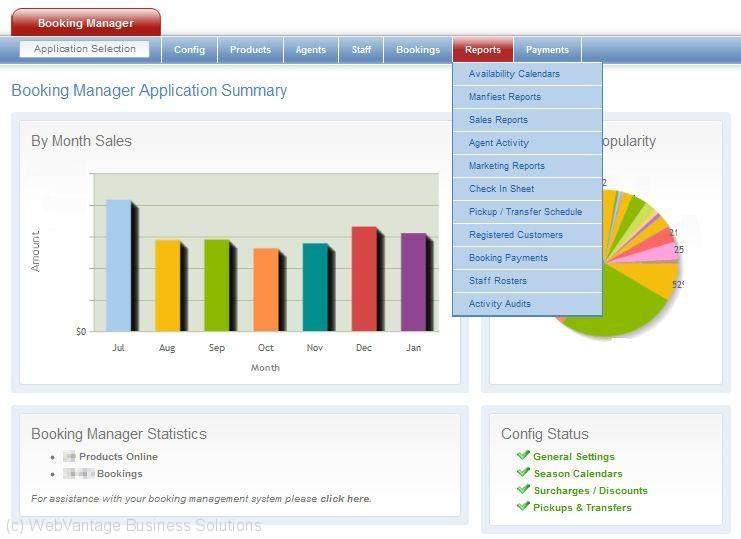This screenshot has width=741, height=539.
Task: Click the checkmark beside Surcharges / Discounts
Action: click(x=523, y=490)
